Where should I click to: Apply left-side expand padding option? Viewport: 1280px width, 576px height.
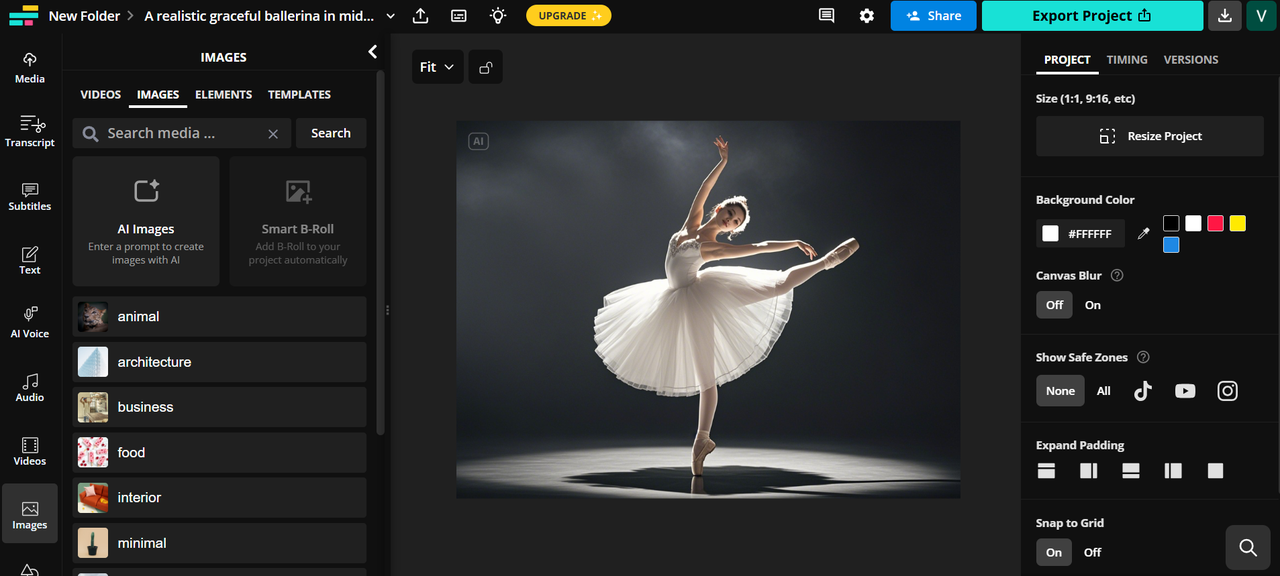(1173, 471)
